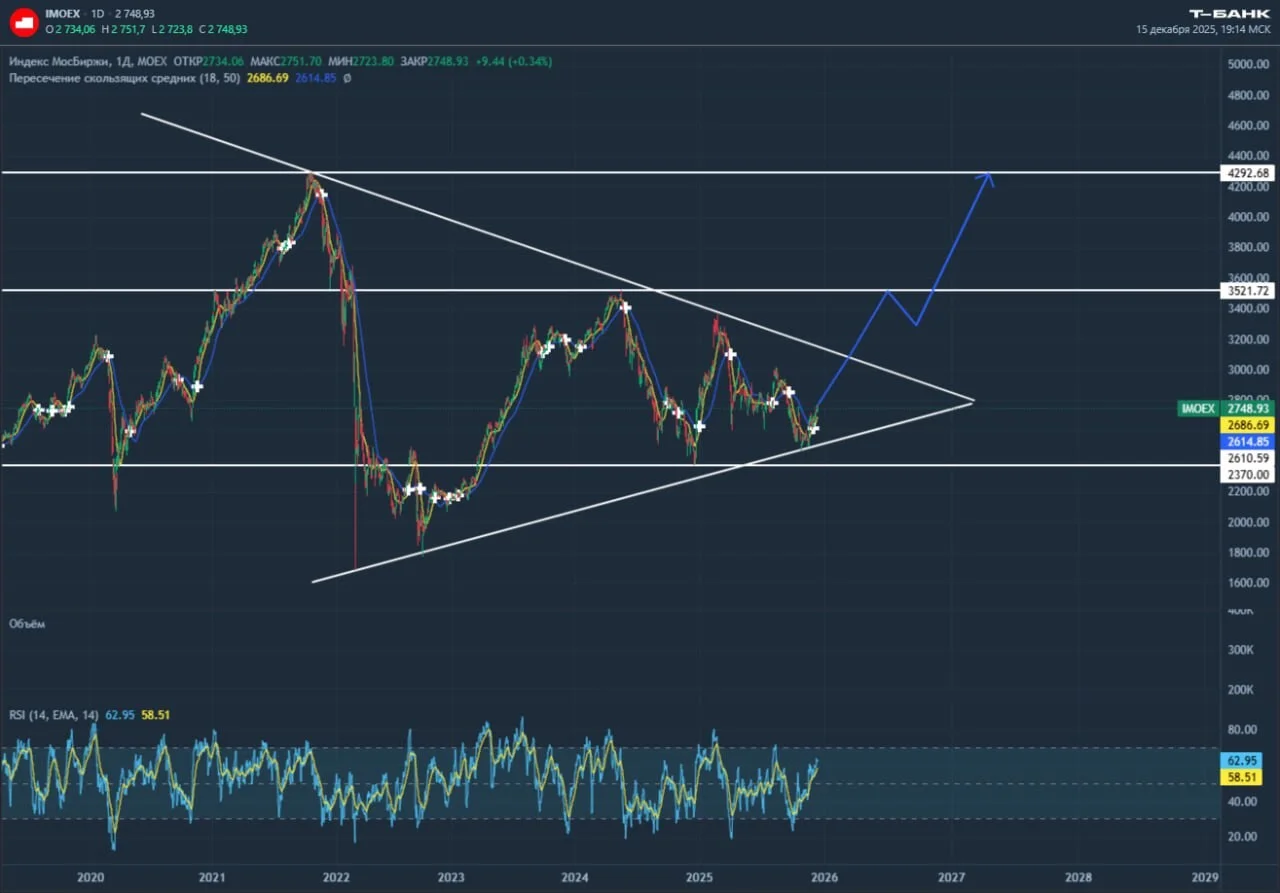Click the 2022 label on the time axis

coord(336,877)
